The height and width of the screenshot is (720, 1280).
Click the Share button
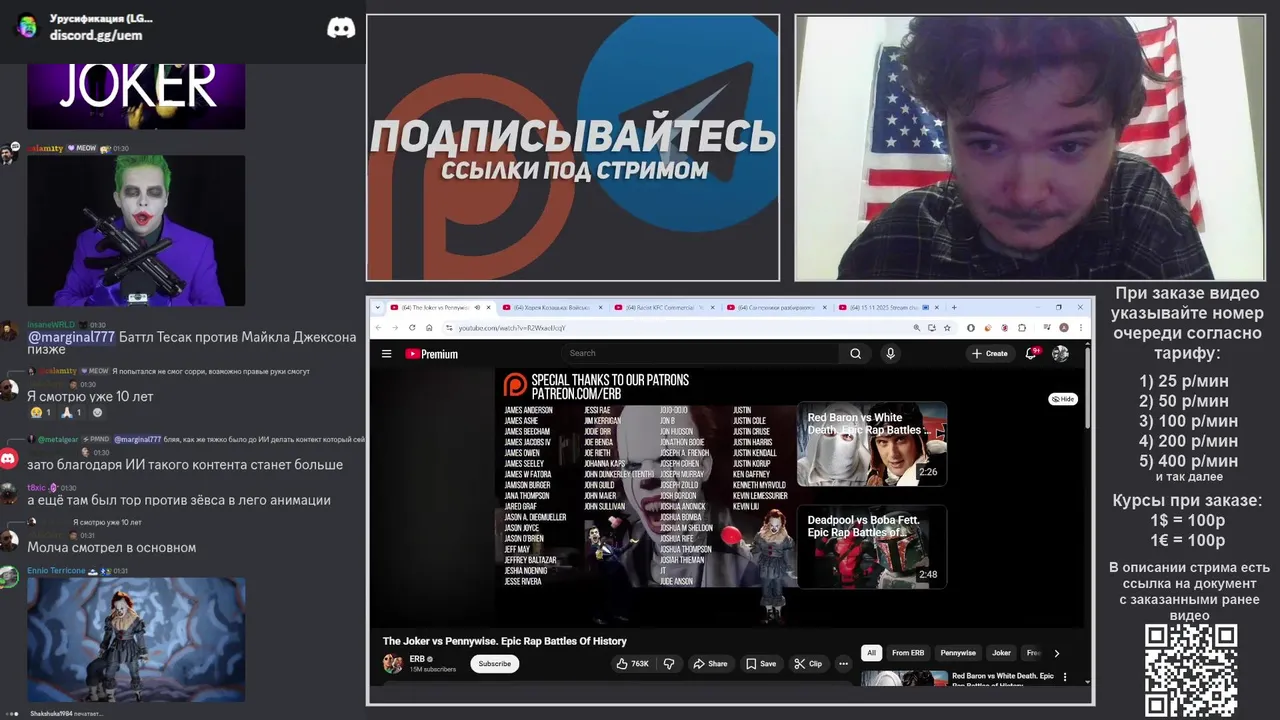click(x=709, y=663)
